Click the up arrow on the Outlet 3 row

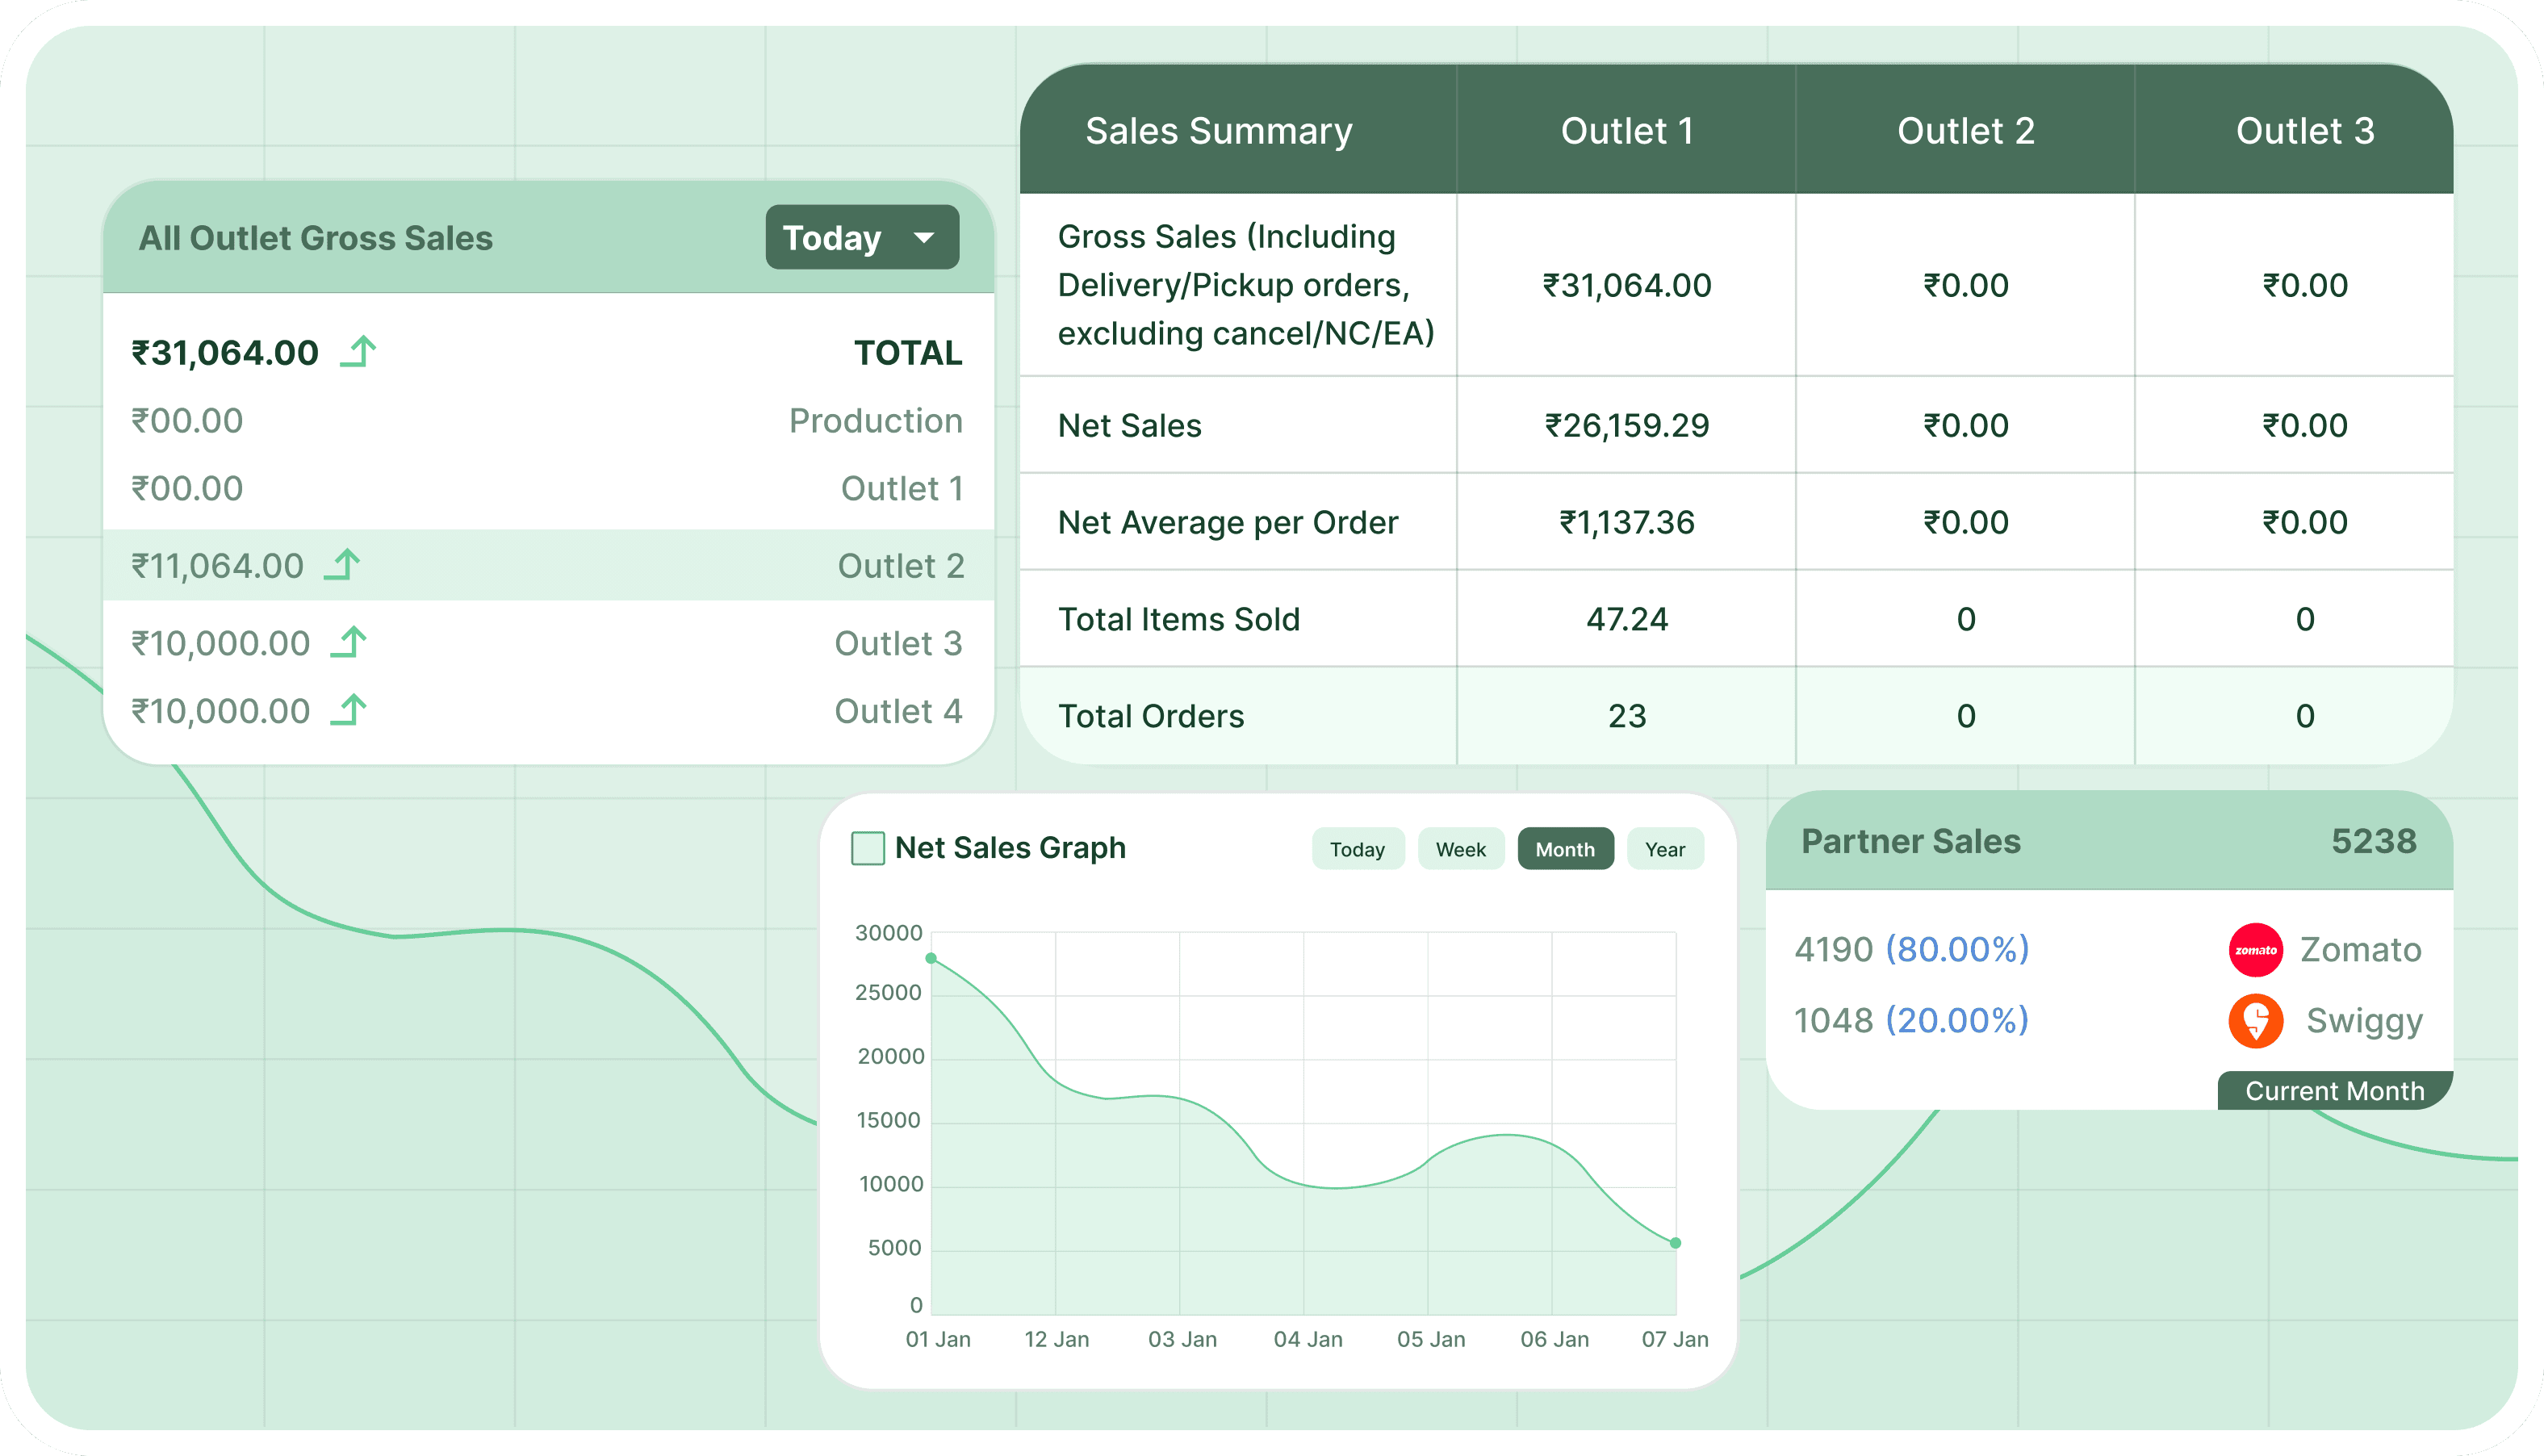point(349,642)
